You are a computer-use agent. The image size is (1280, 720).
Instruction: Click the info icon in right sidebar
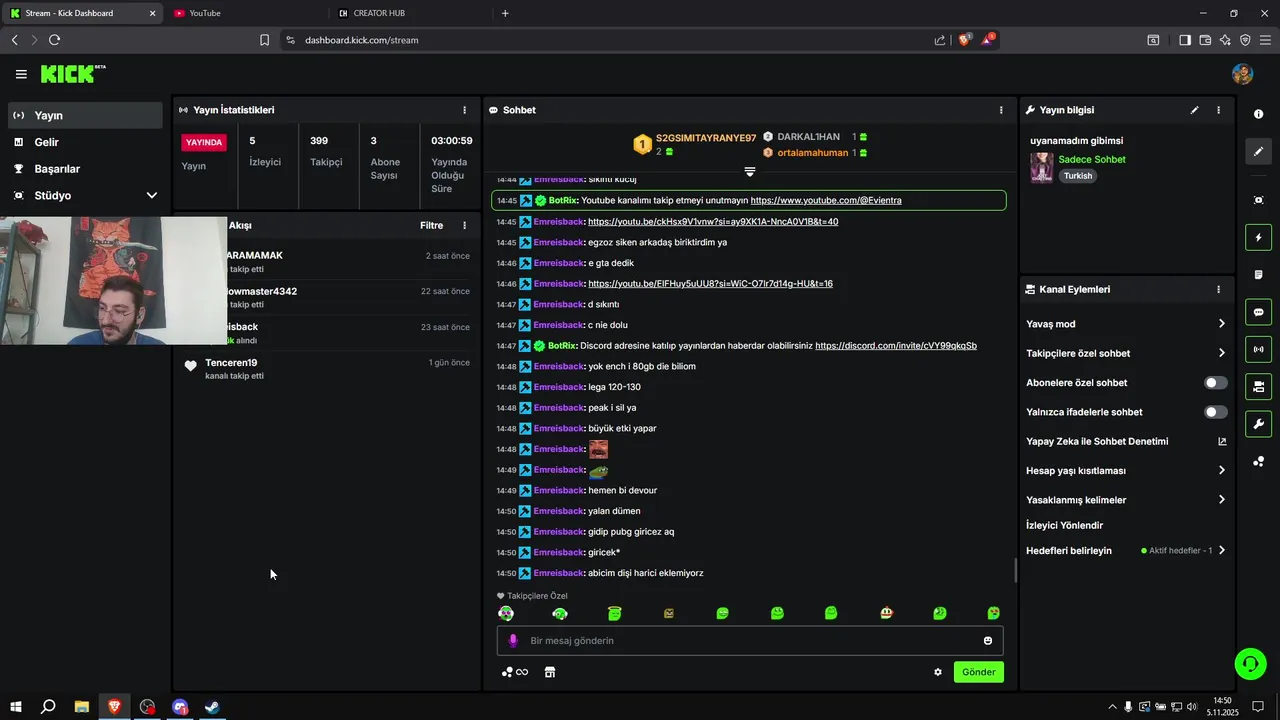1258,114
